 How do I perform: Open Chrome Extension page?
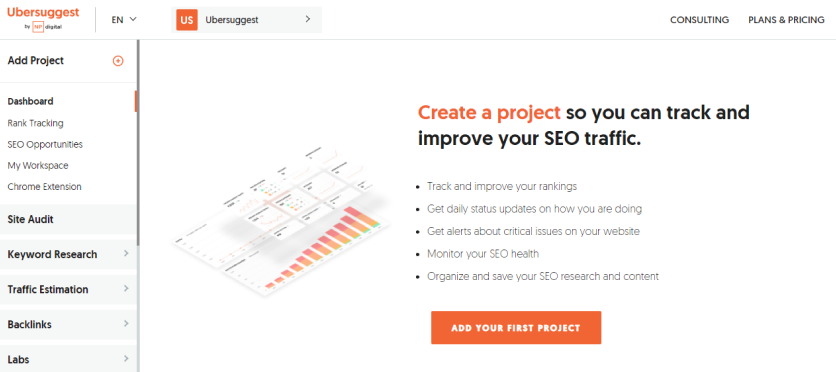point(44,187)
